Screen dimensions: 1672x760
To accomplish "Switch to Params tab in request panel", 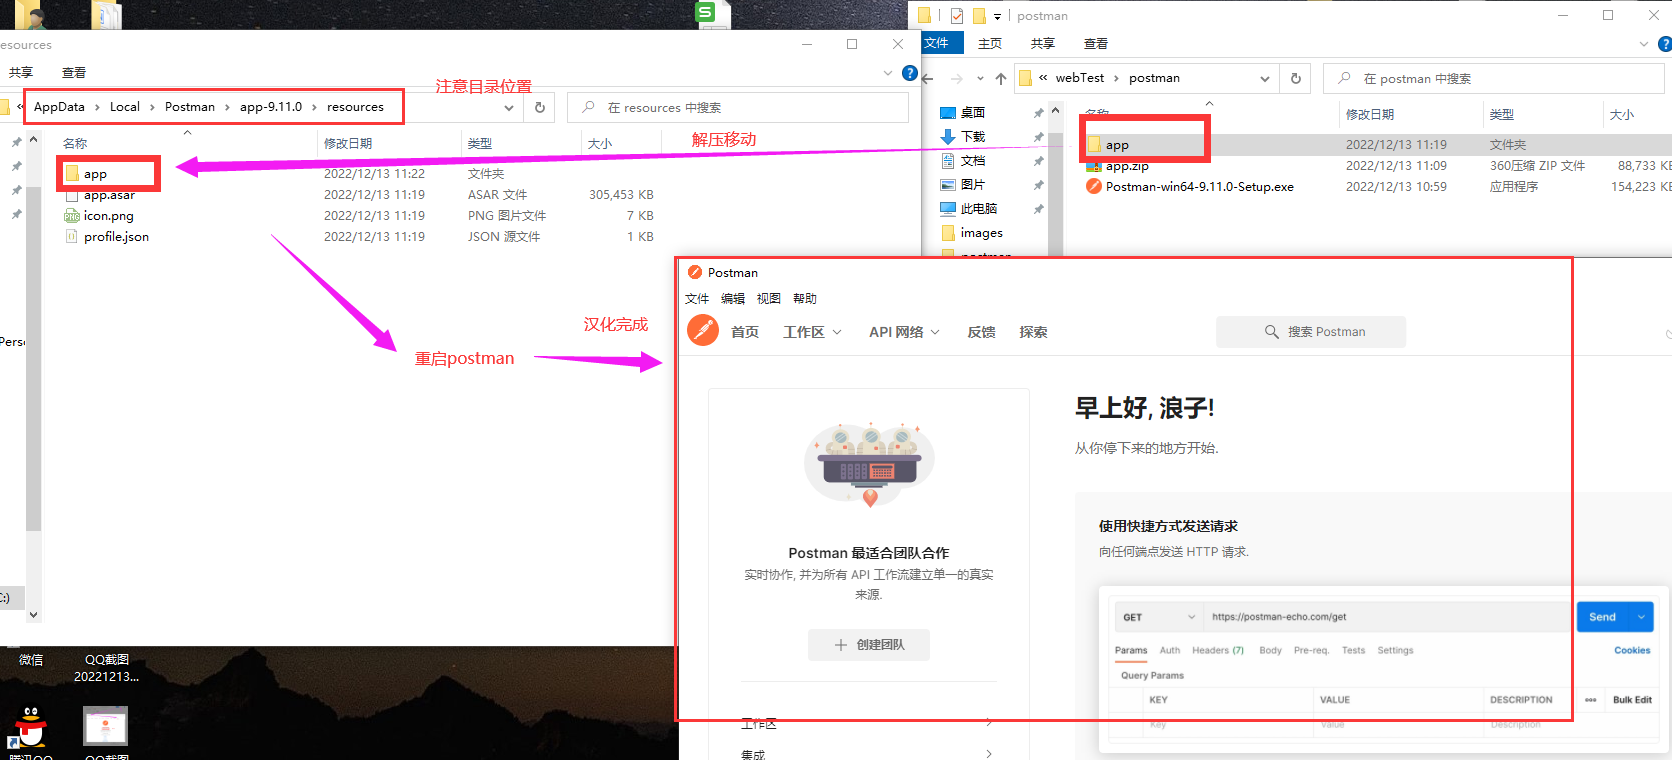I will pos(1131,650).
